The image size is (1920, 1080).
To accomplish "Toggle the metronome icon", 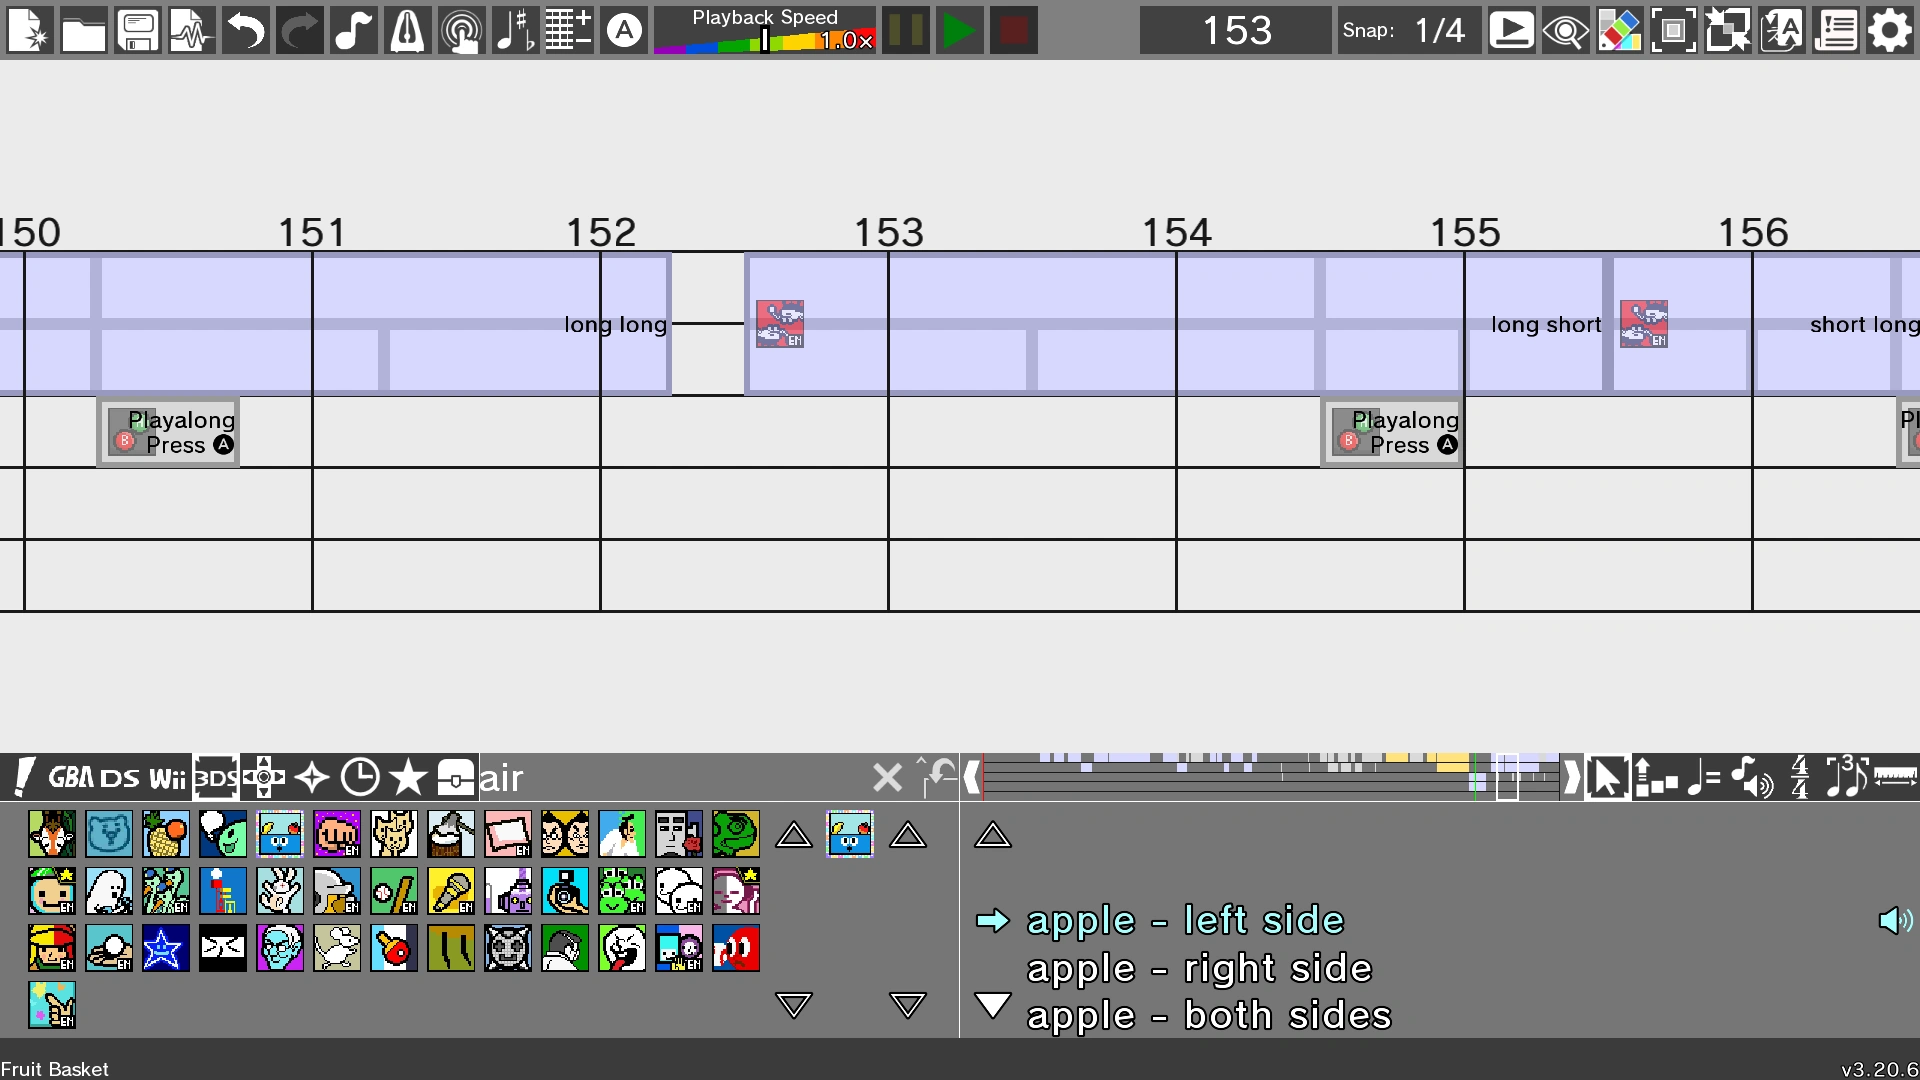I will [x=407, y=31].
